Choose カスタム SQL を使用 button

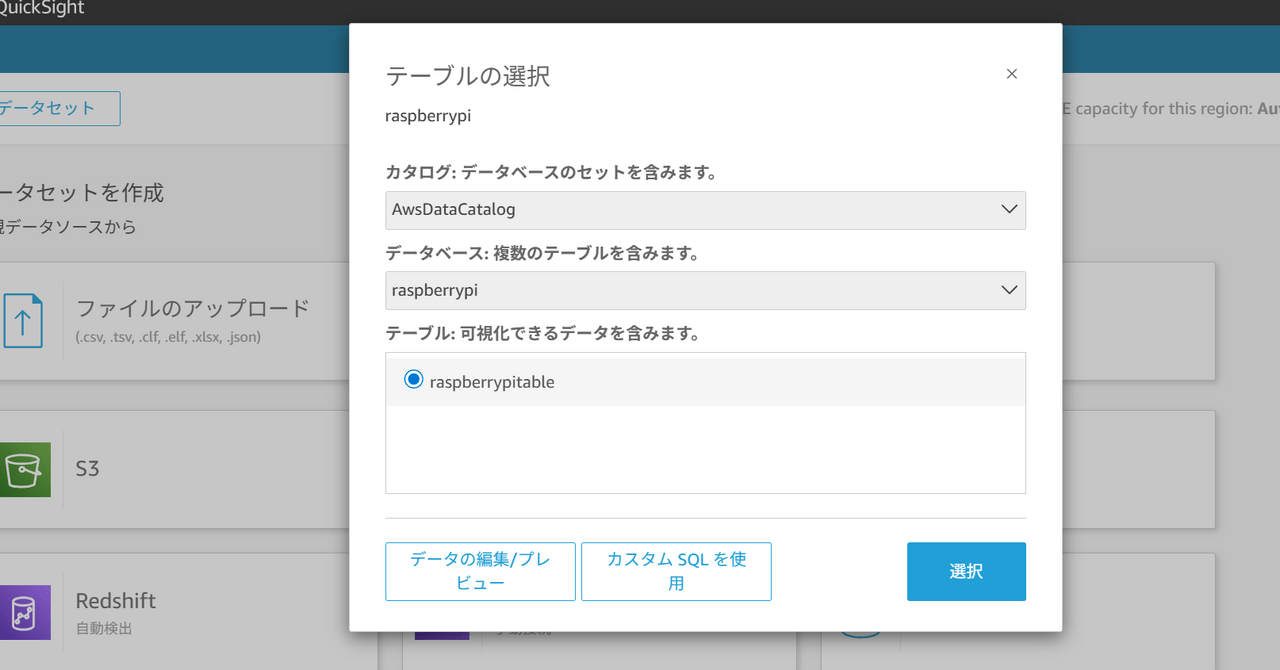(x=676, y=571)
